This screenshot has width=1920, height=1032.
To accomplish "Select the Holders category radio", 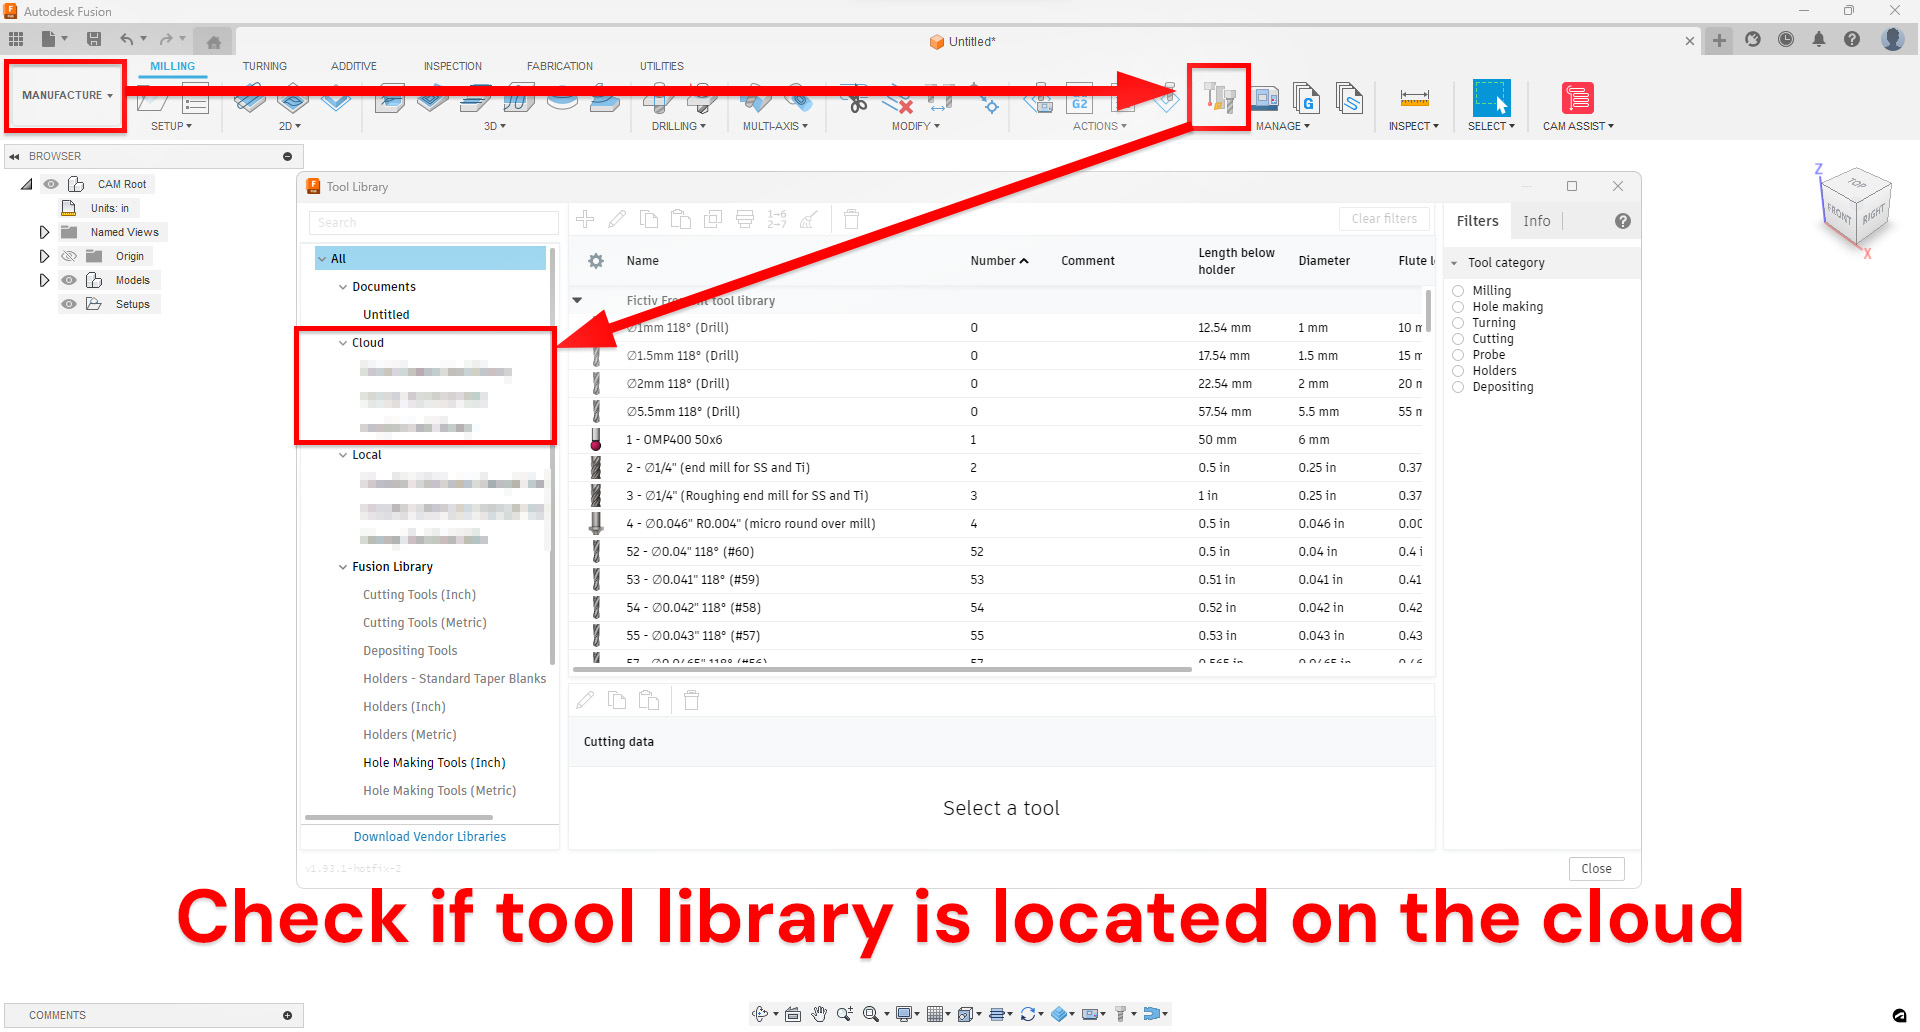I will [x=1458, y=371].
